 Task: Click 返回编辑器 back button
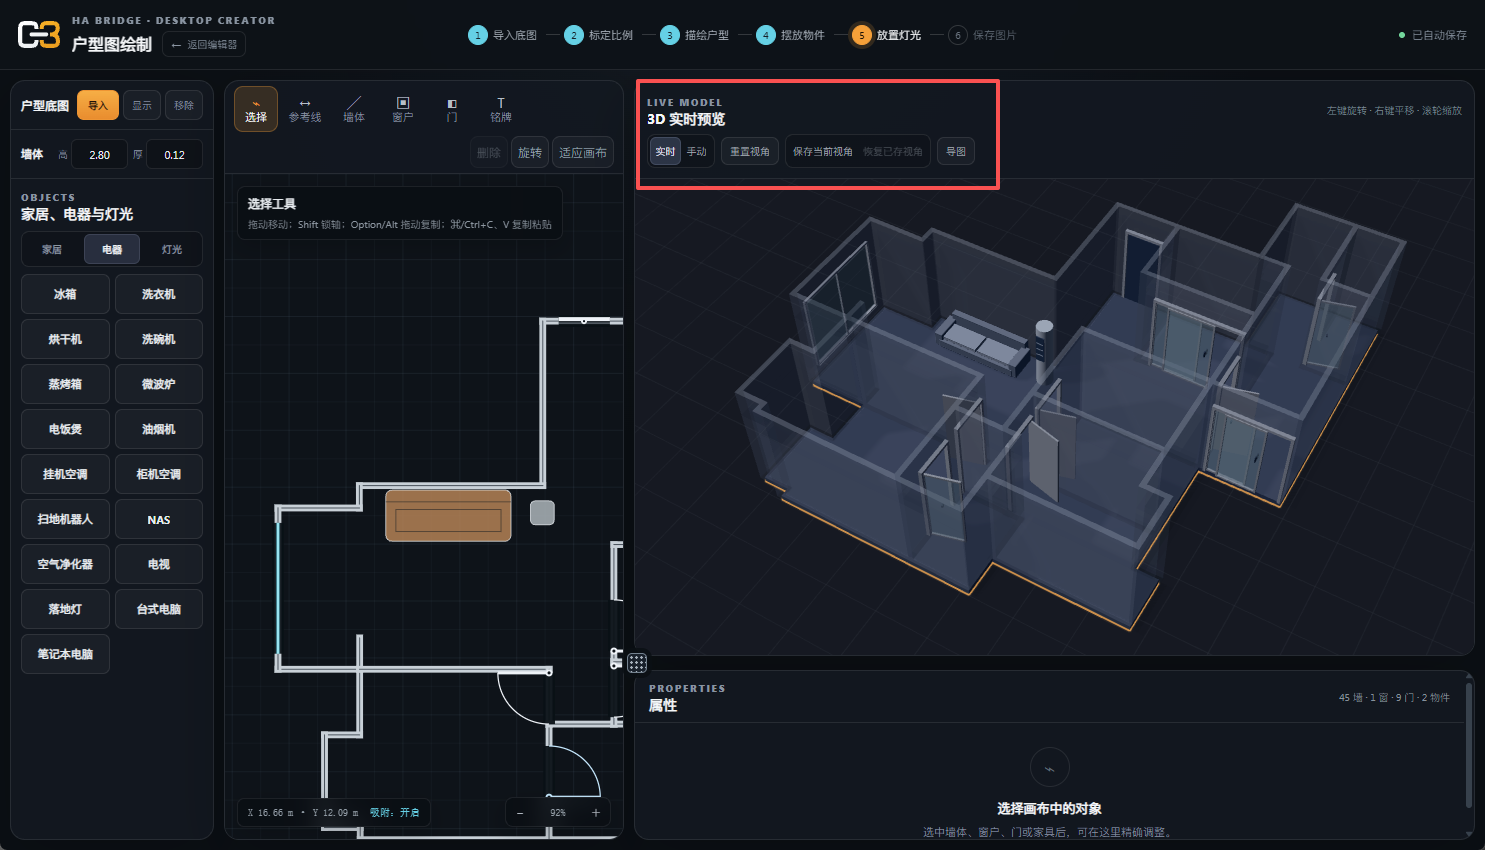pos(204,44)
